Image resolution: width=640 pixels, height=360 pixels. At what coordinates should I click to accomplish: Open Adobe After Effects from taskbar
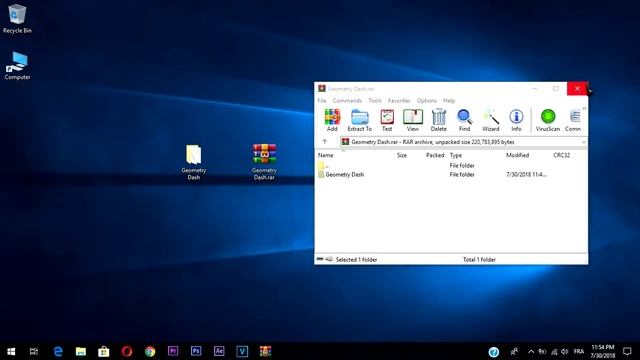click(x=219, y=351)
